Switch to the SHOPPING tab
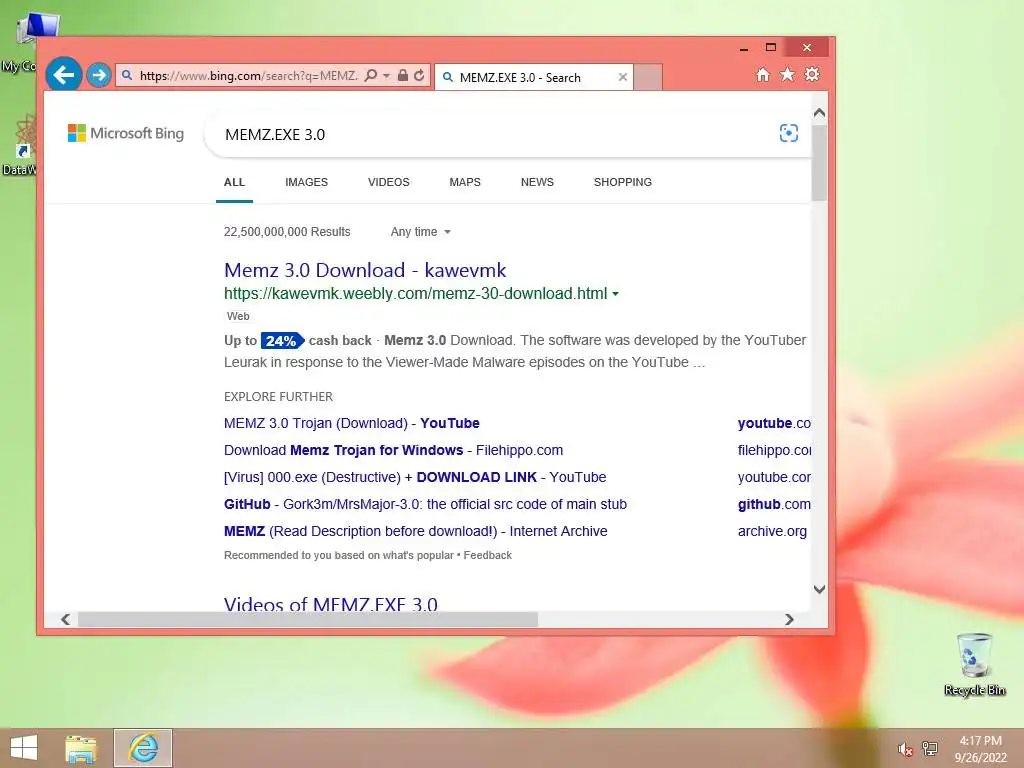1024x768 pixels. [623, 182]
